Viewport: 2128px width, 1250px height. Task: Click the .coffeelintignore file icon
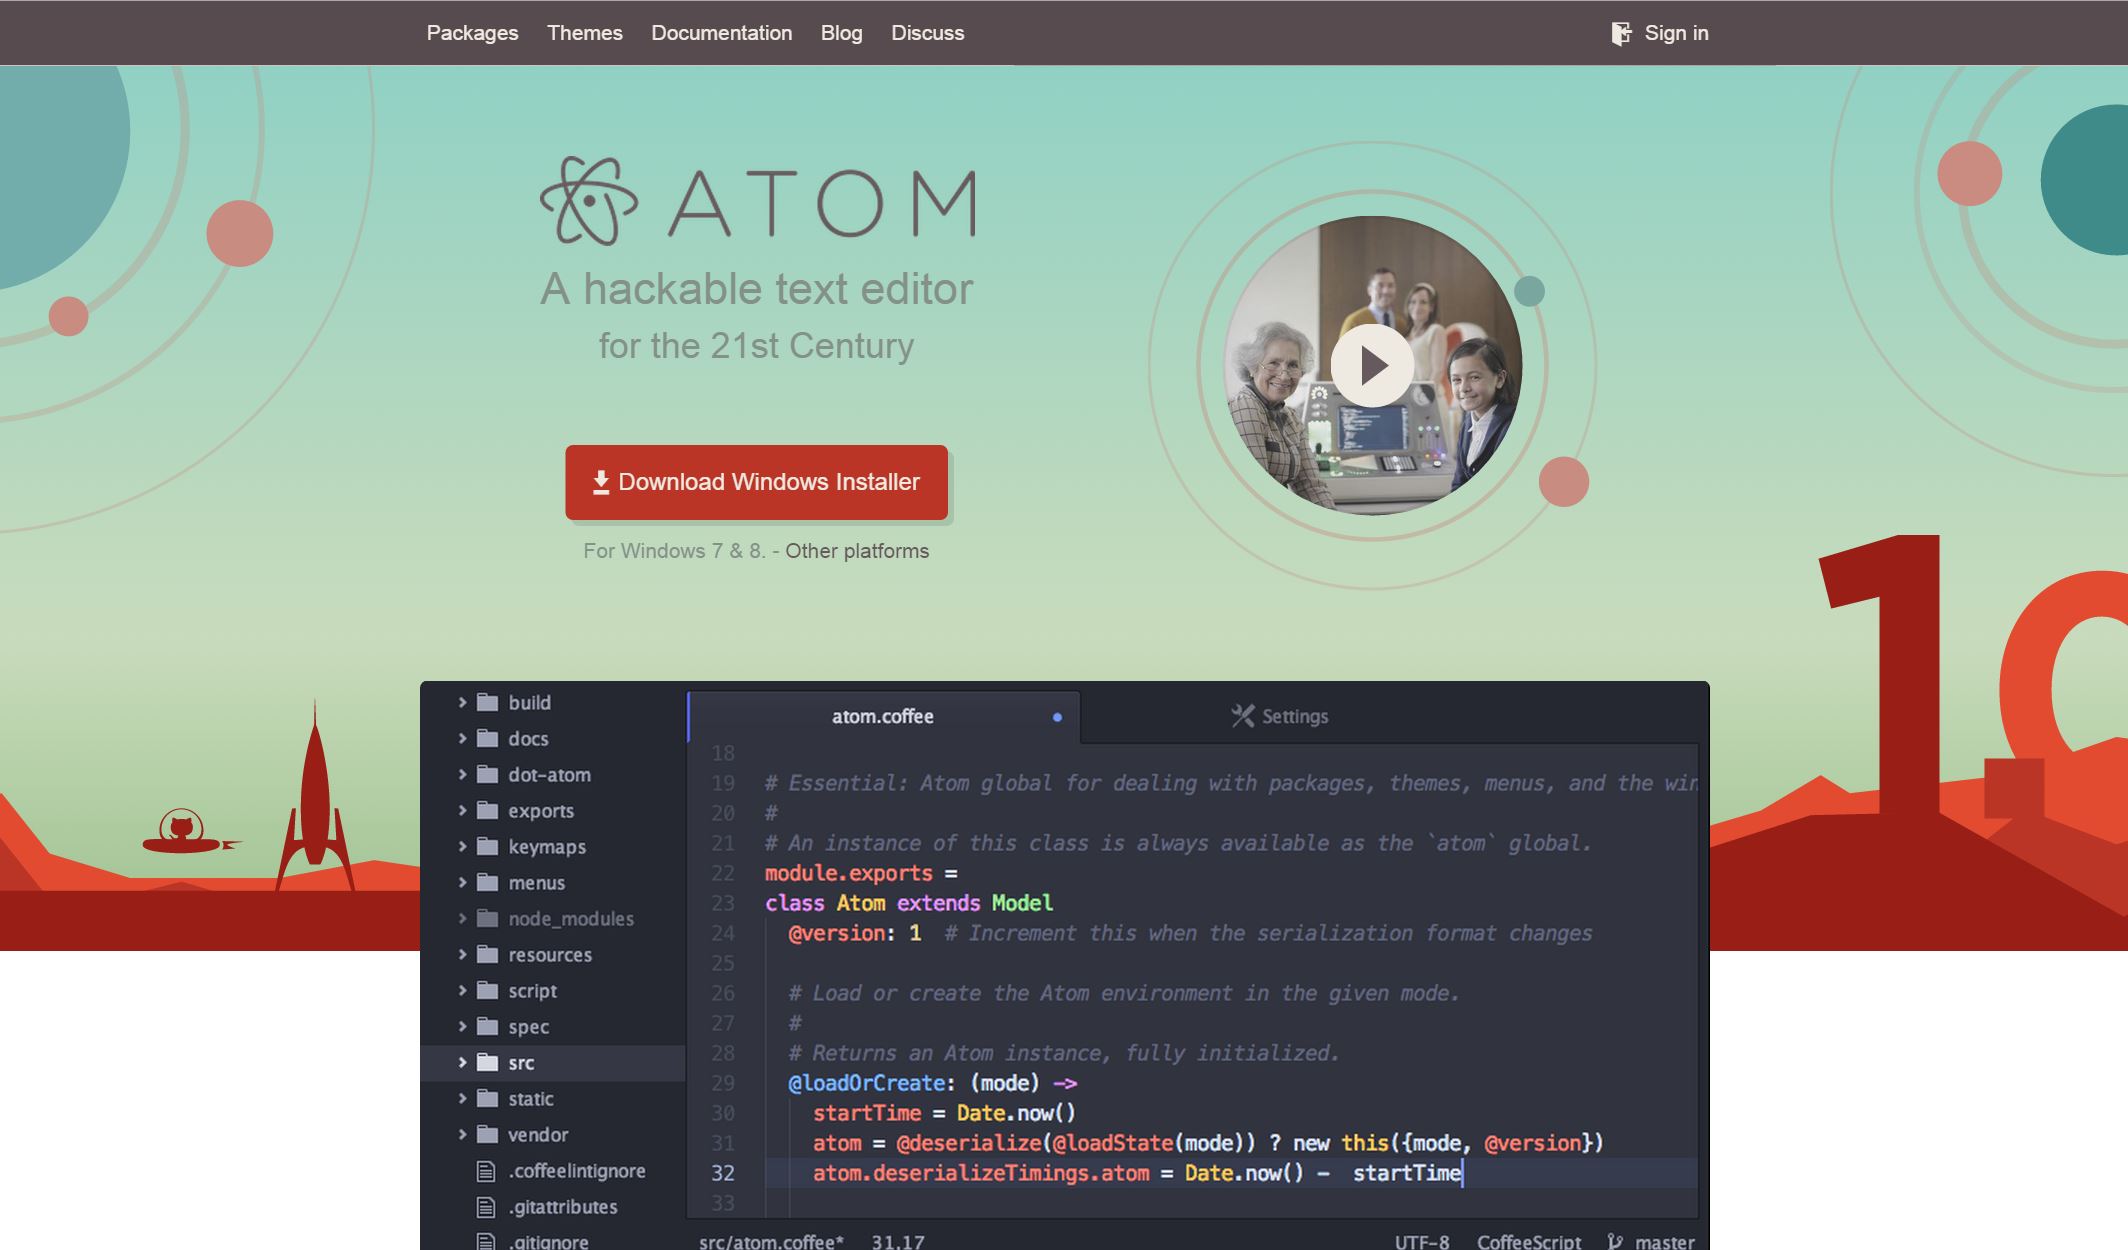[486, 1171]
